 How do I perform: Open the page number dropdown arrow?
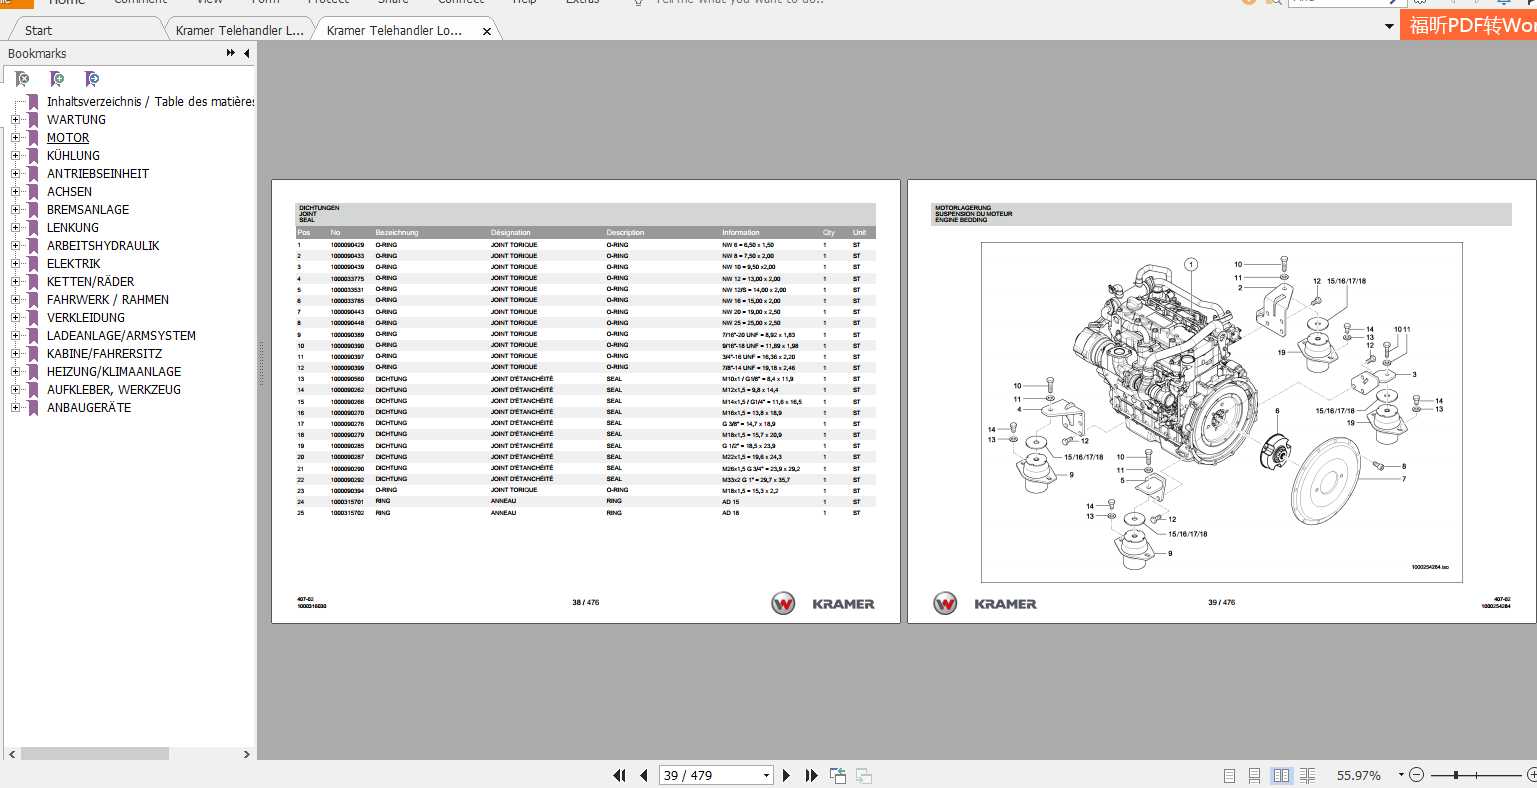tap(767, 775)
